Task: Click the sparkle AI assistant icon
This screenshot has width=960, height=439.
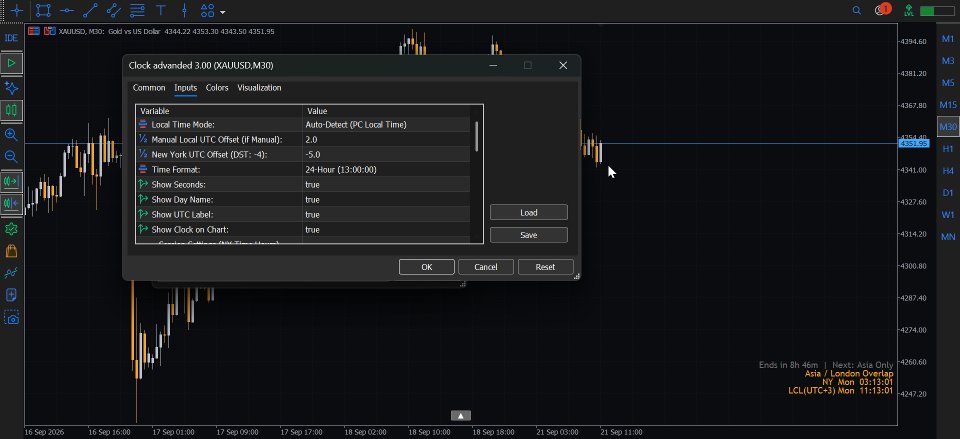Action: [11, 87]
